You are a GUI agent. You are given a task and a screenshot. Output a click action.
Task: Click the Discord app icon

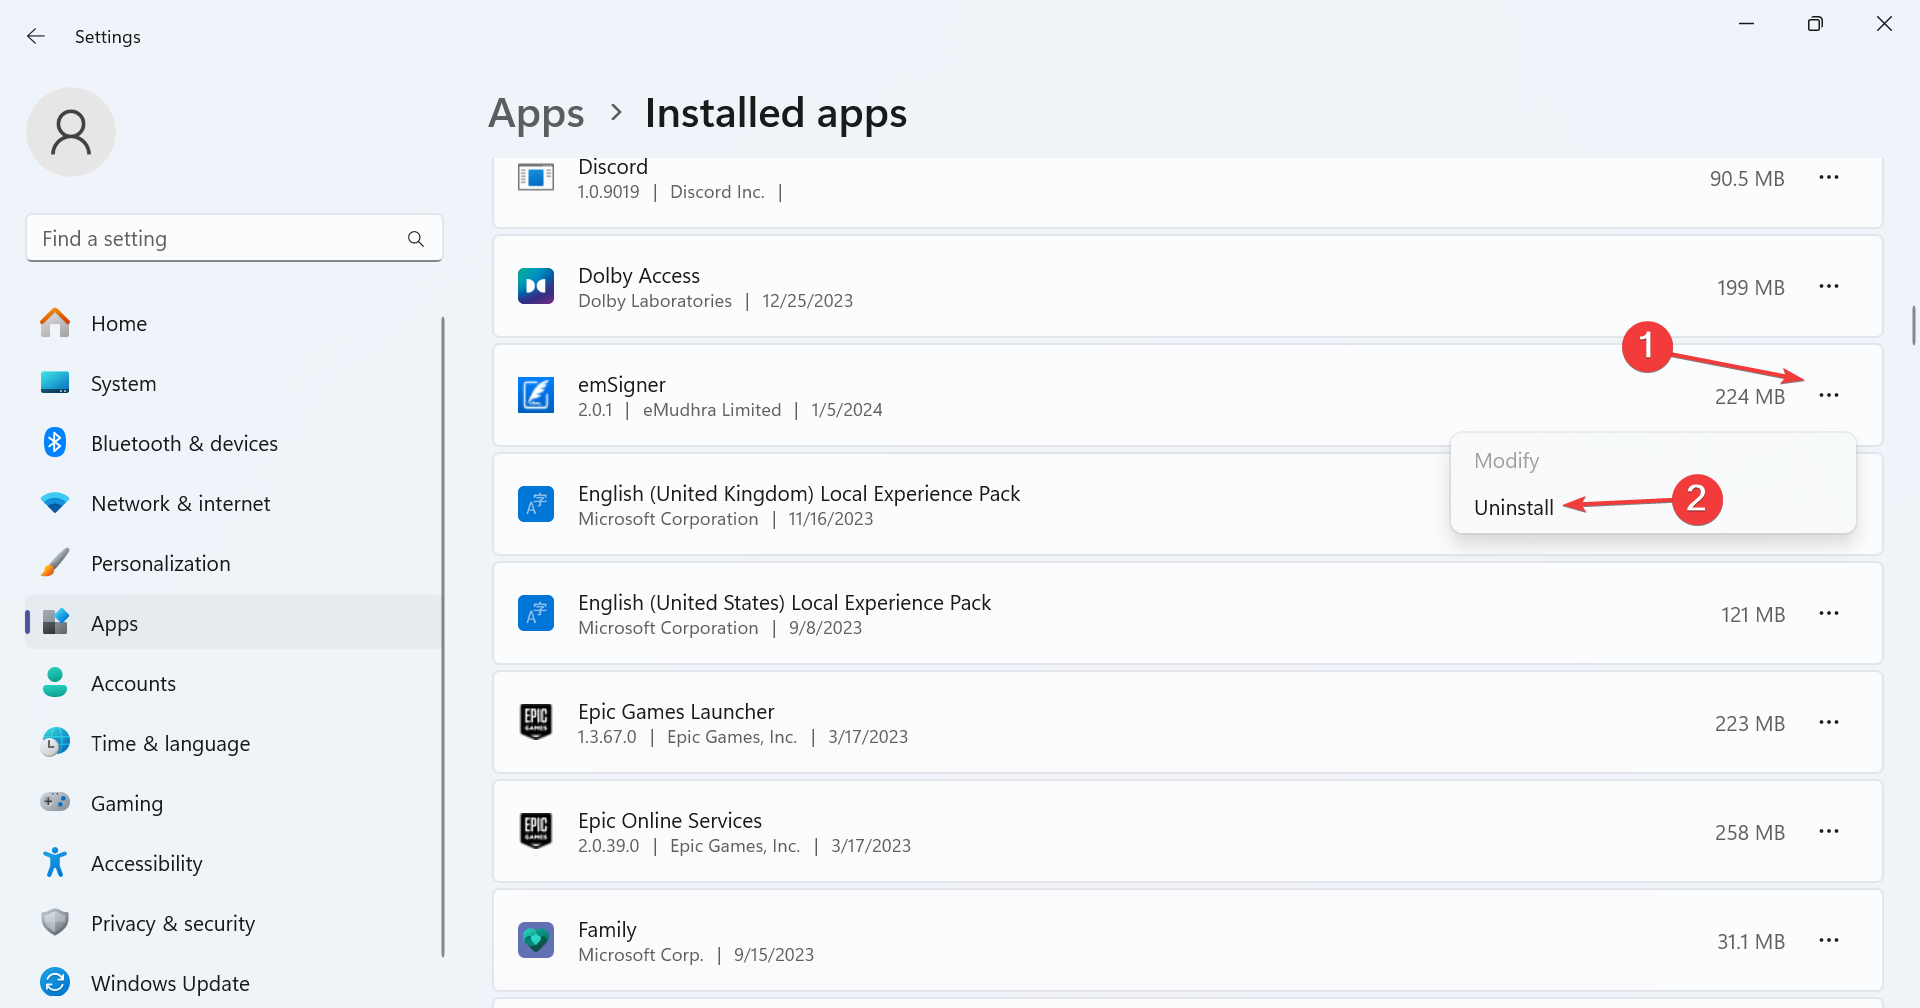coord(536,178)
